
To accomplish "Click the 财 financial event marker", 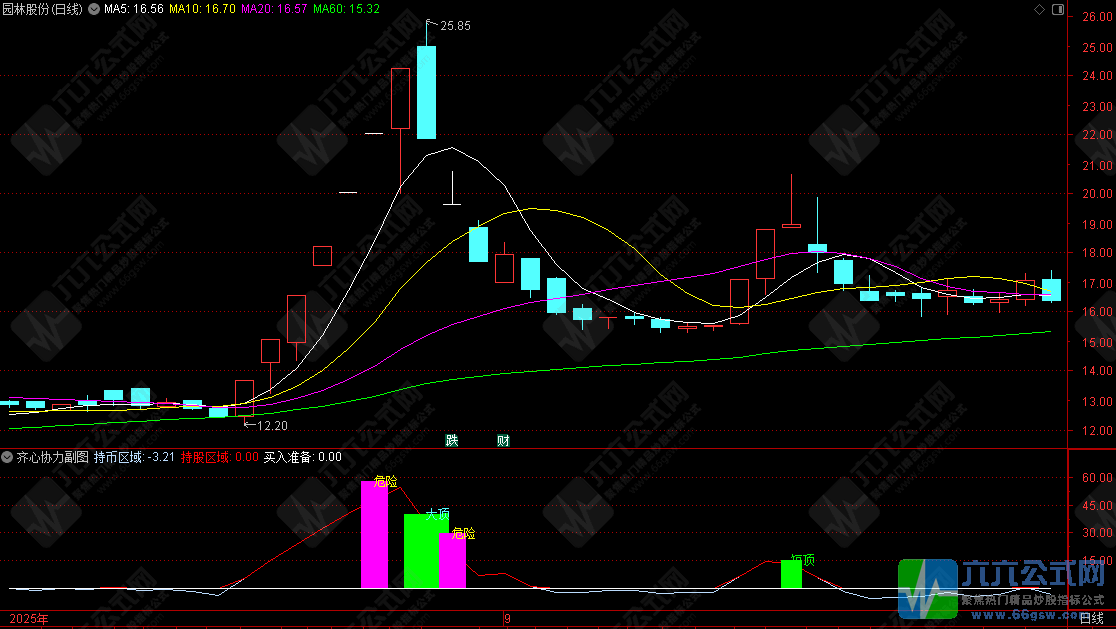I will [x=503, y=440].
